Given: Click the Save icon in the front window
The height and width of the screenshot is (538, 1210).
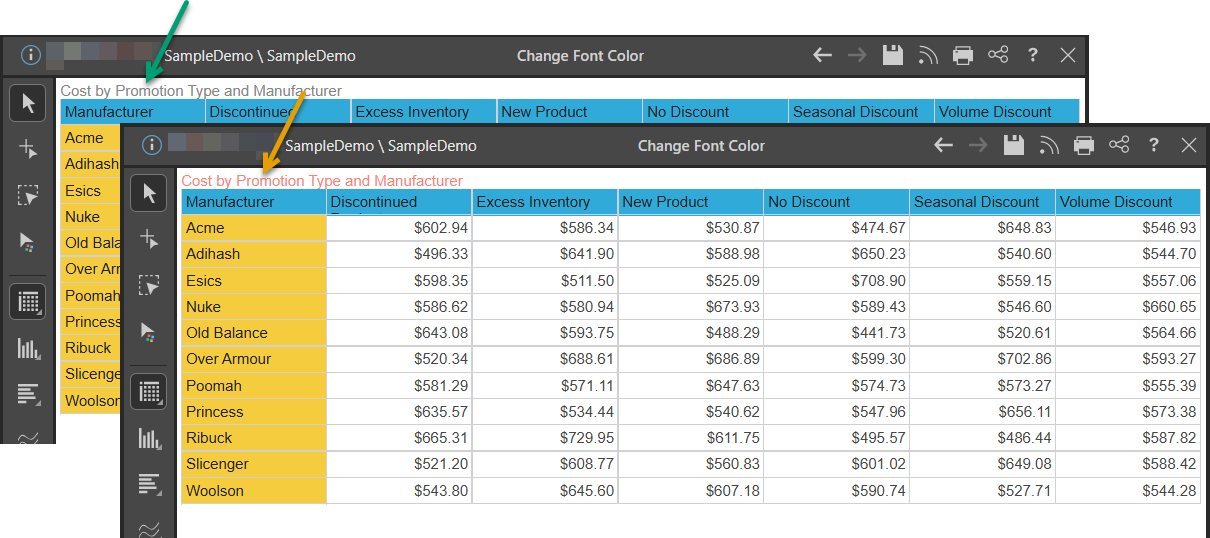Looking at the screenshot, I should click(x=1014, y=146).
